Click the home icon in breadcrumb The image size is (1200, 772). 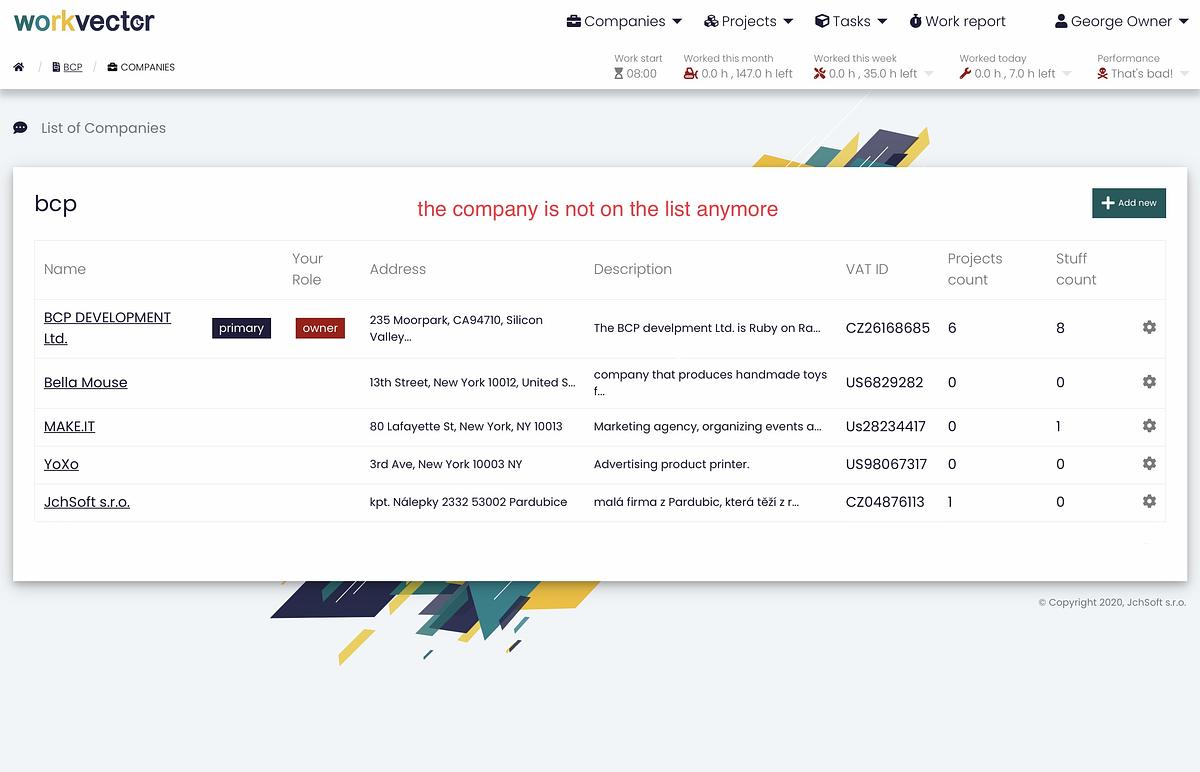(18, 67)
